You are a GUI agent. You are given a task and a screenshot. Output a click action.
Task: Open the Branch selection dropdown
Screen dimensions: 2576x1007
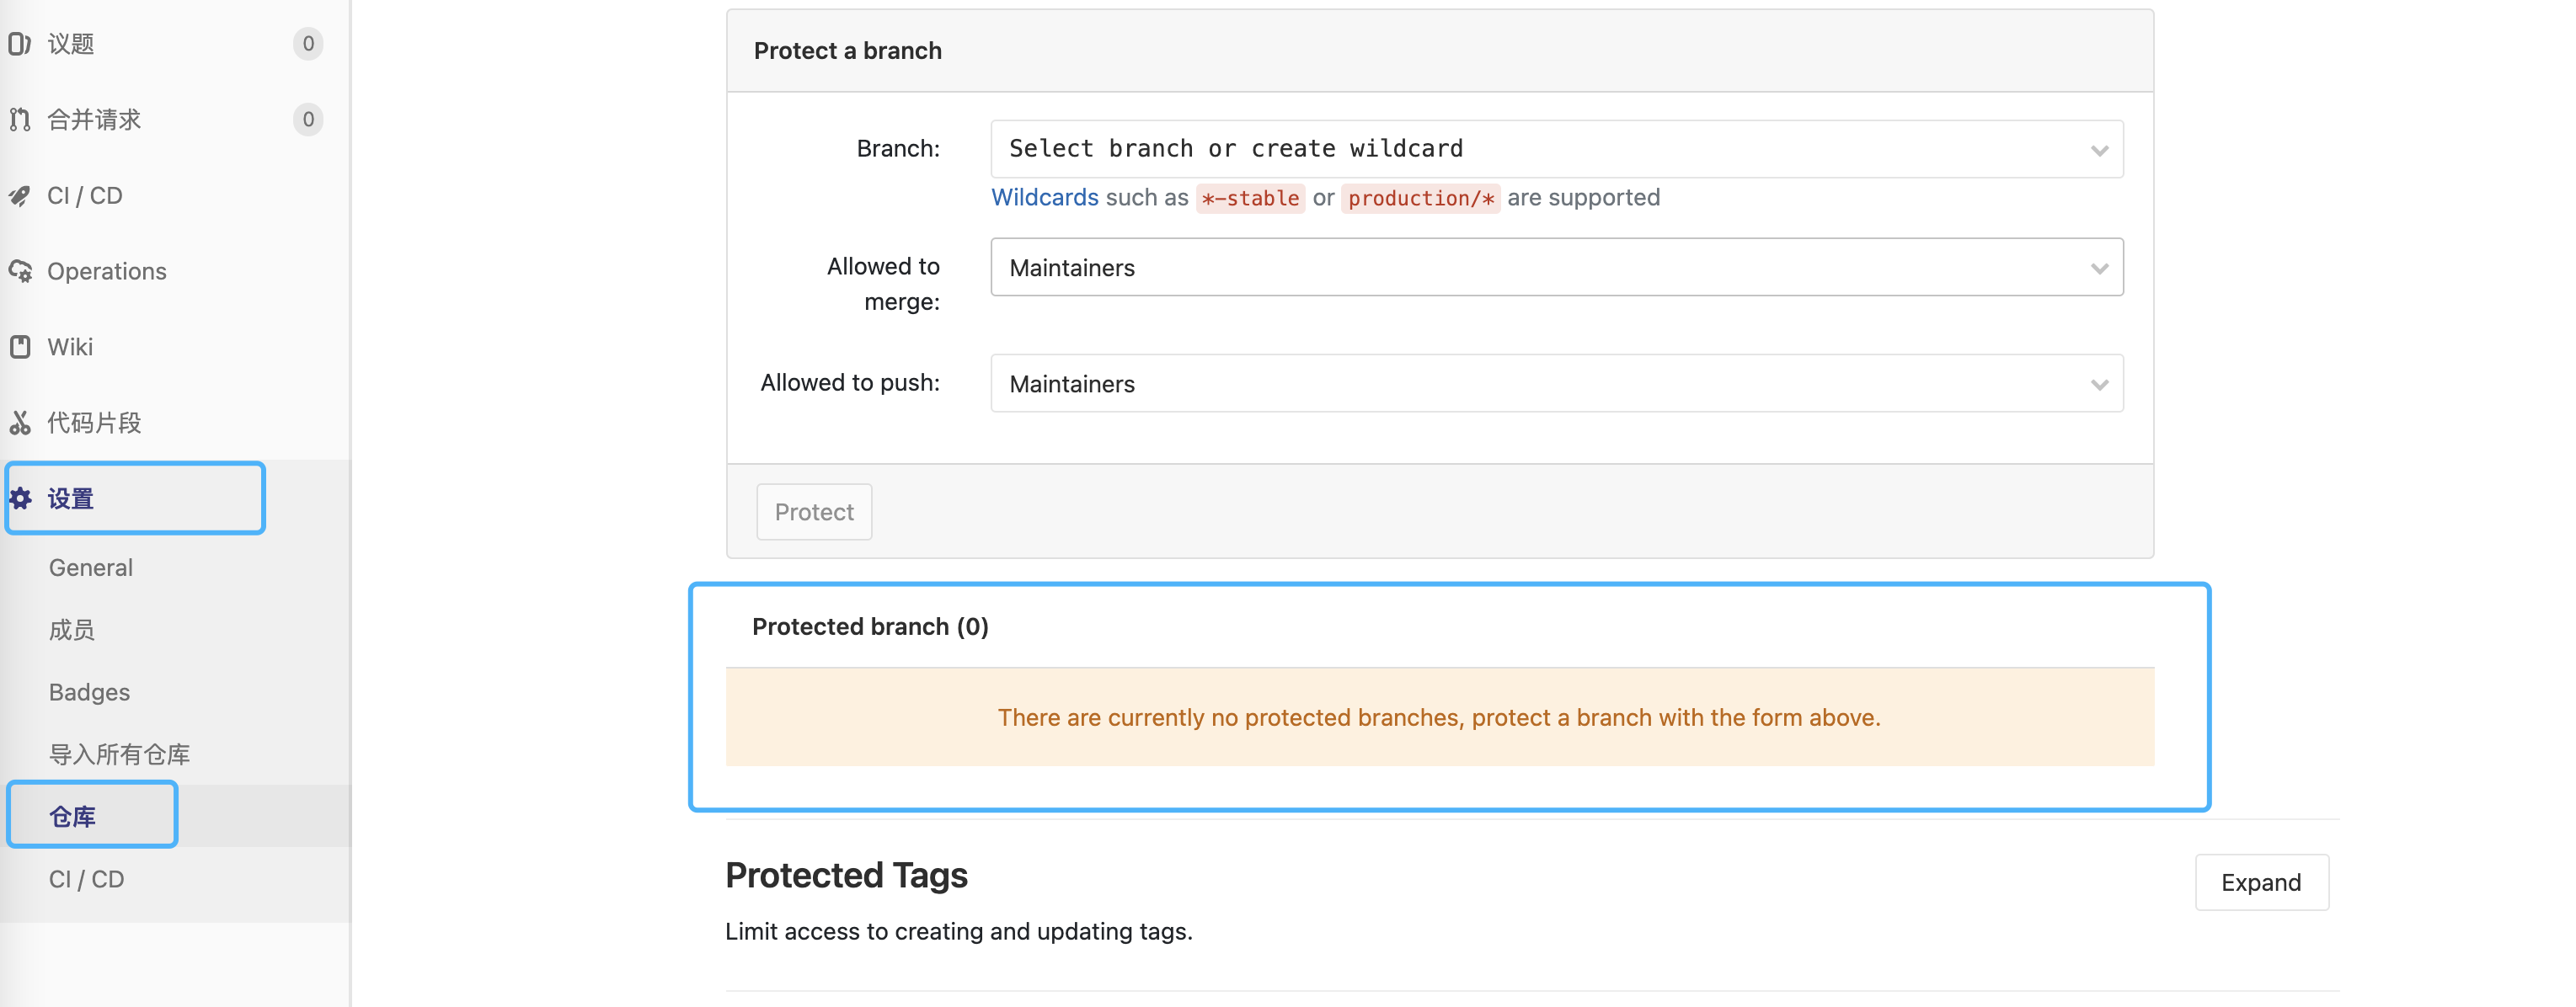1556,149
